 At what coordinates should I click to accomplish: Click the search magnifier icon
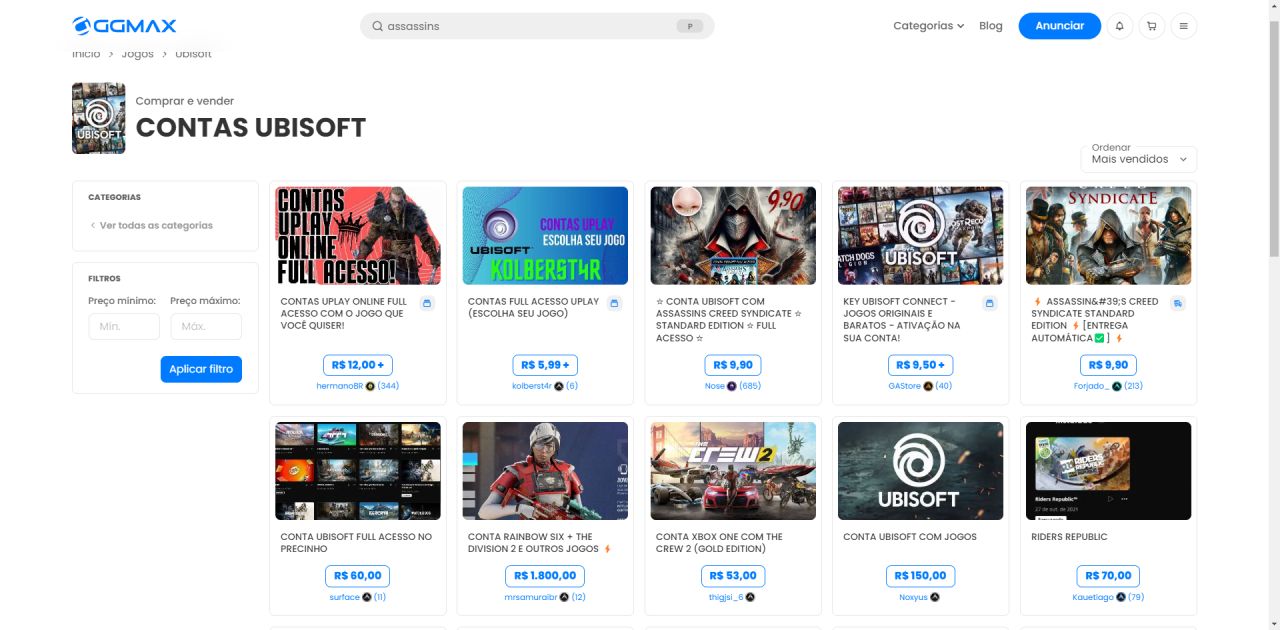pos(378,26)
